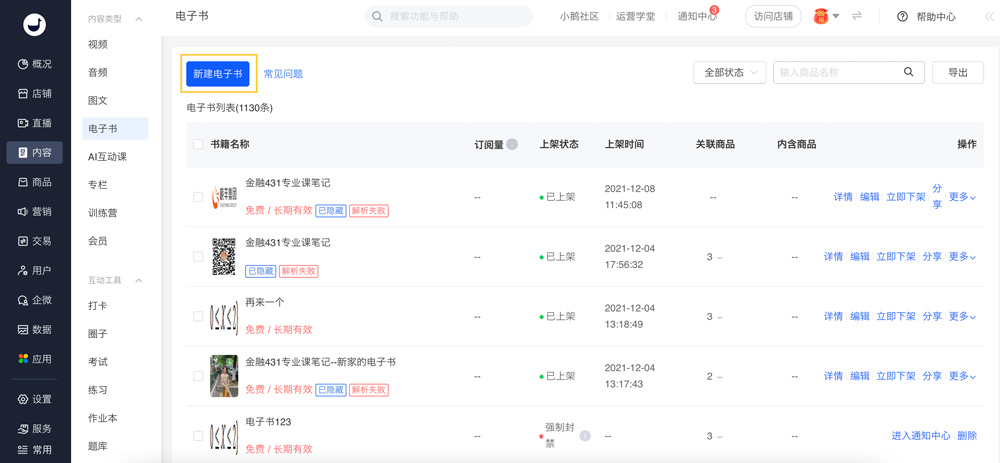Click the 输入商品名称 search field

coord(836,73)
